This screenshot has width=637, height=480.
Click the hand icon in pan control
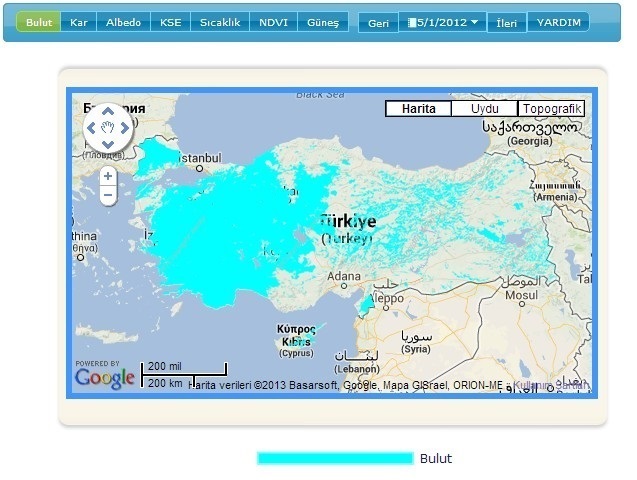pos(107,127)
